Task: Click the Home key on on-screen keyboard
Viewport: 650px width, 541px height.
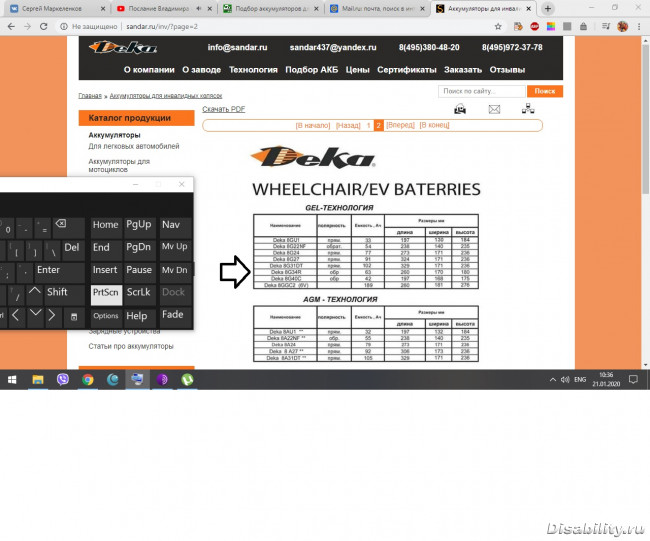Action: [106, 227]
